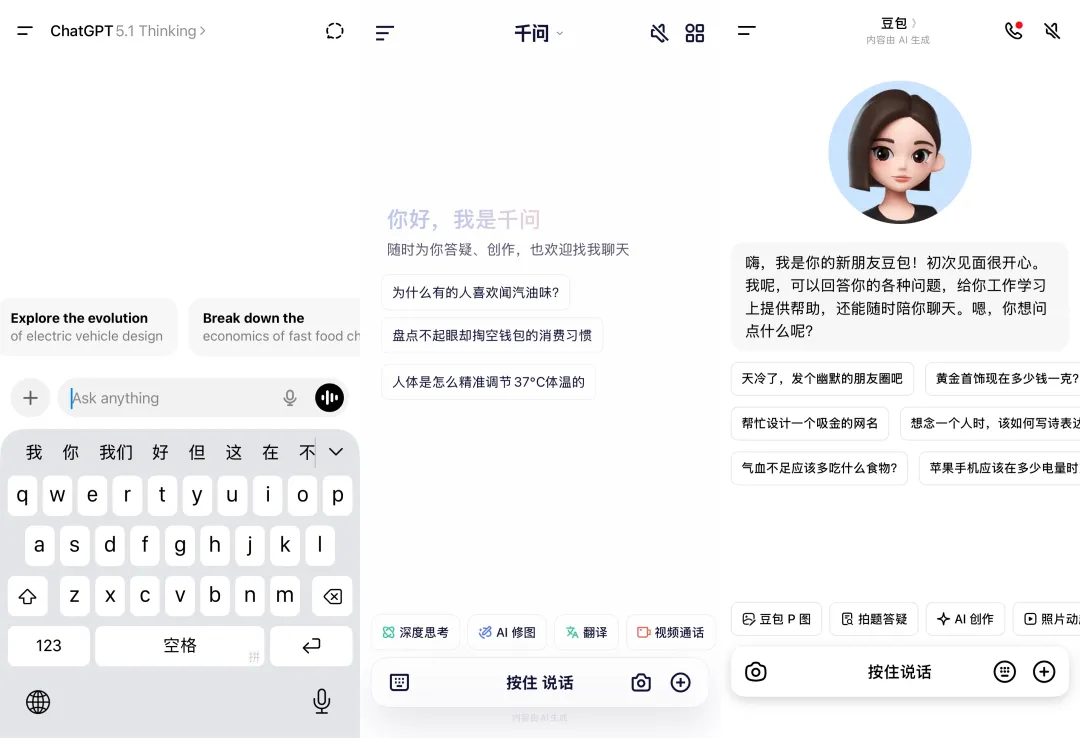Screen dimensions: 1080x738
Task: Tap the voice waveform button beside Ask anything
Action: (x=329, y=397)
